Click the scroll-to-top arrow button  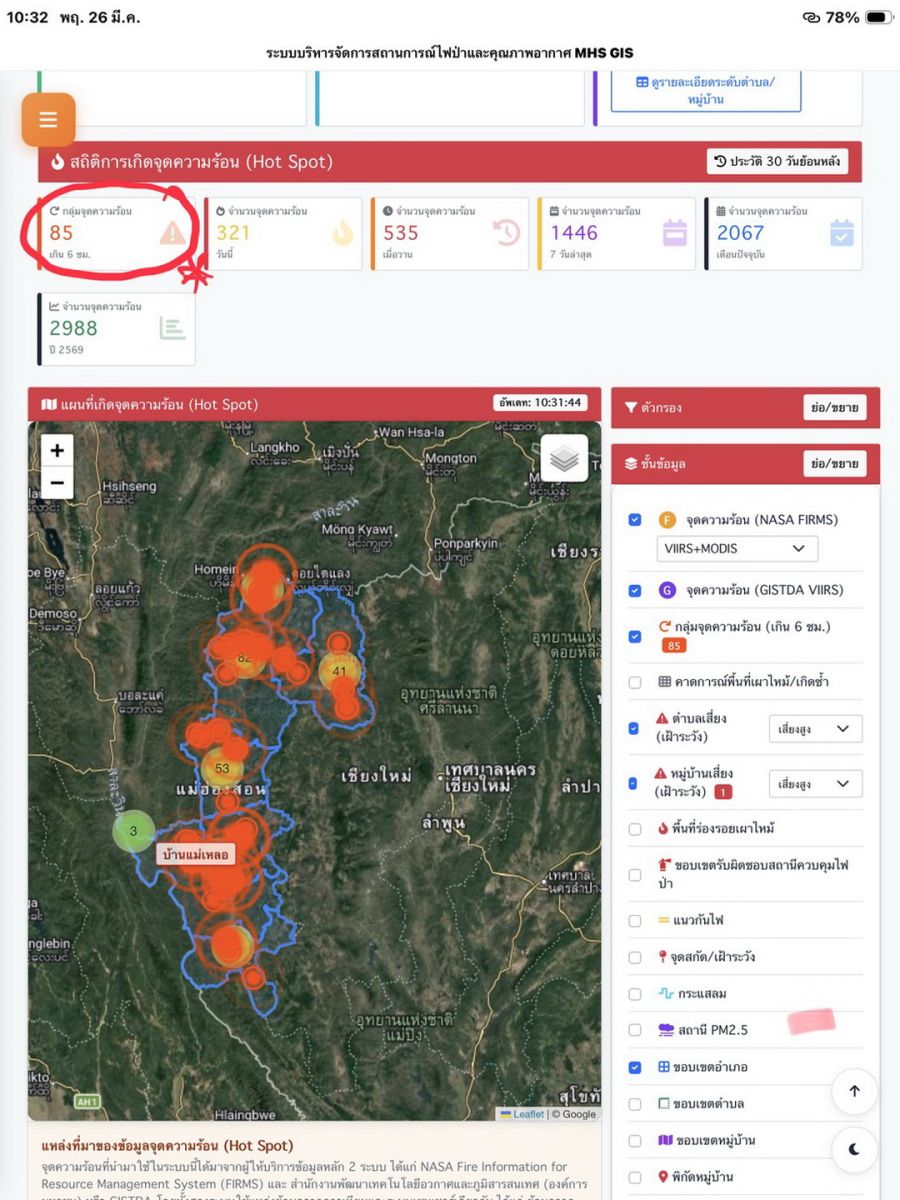[x=853, y=1092]
